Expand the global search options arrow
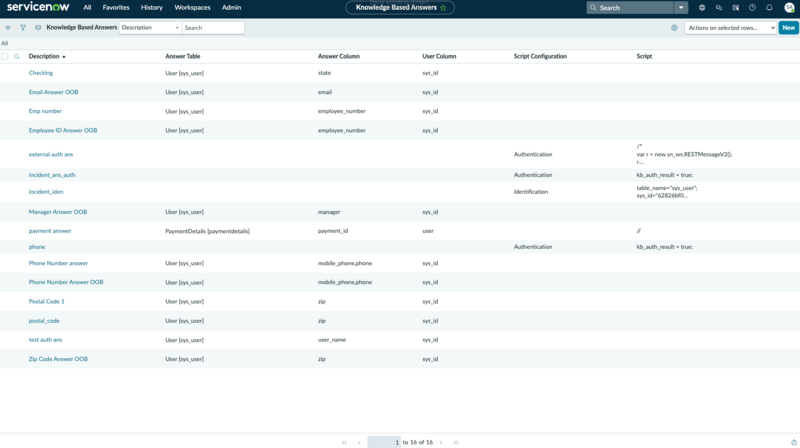The width and height of the screenshot is (800, 448). pos(681,8)
